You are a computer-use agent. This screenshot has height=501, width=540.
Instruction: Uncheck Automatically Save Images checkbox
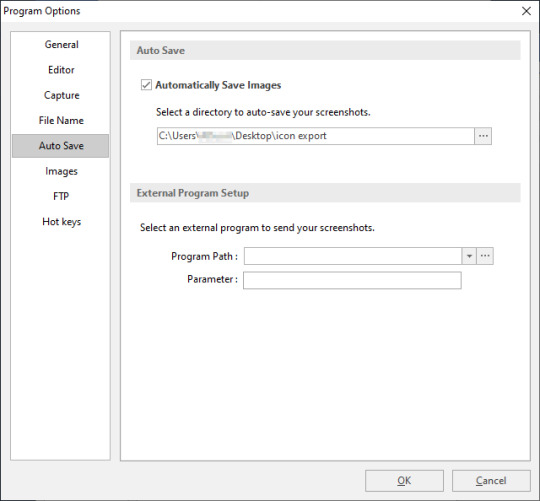(146, 85)
